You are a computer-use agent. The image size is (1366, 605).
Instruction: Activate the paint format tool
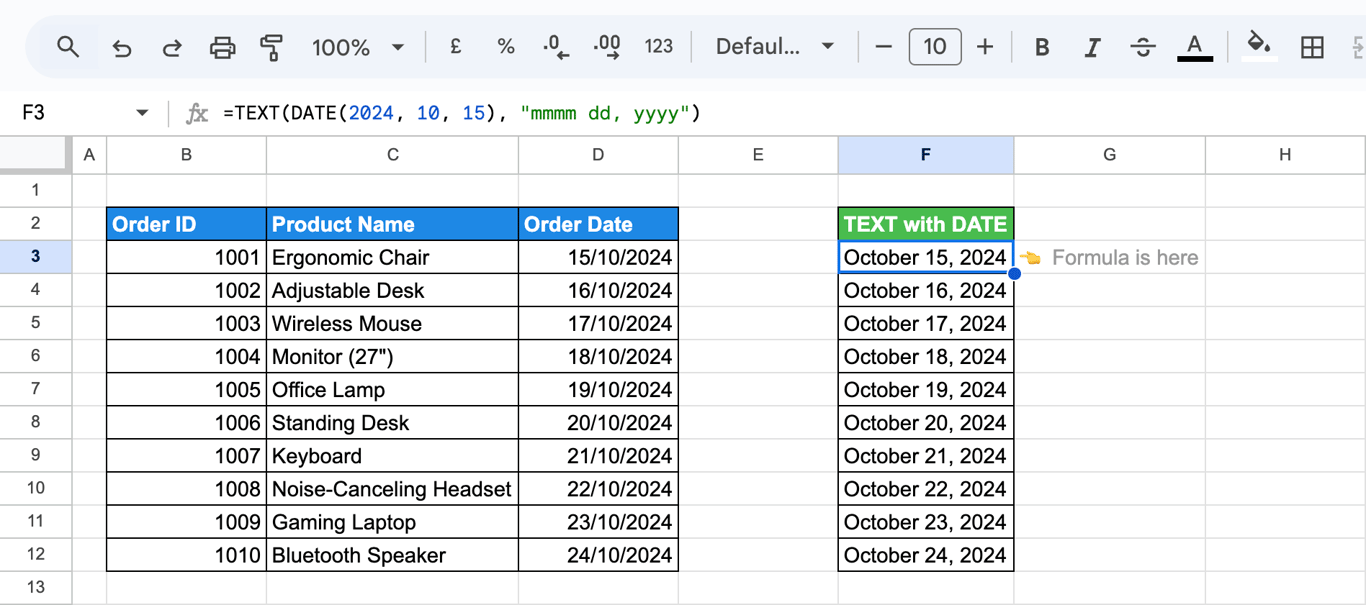[271, 47]
